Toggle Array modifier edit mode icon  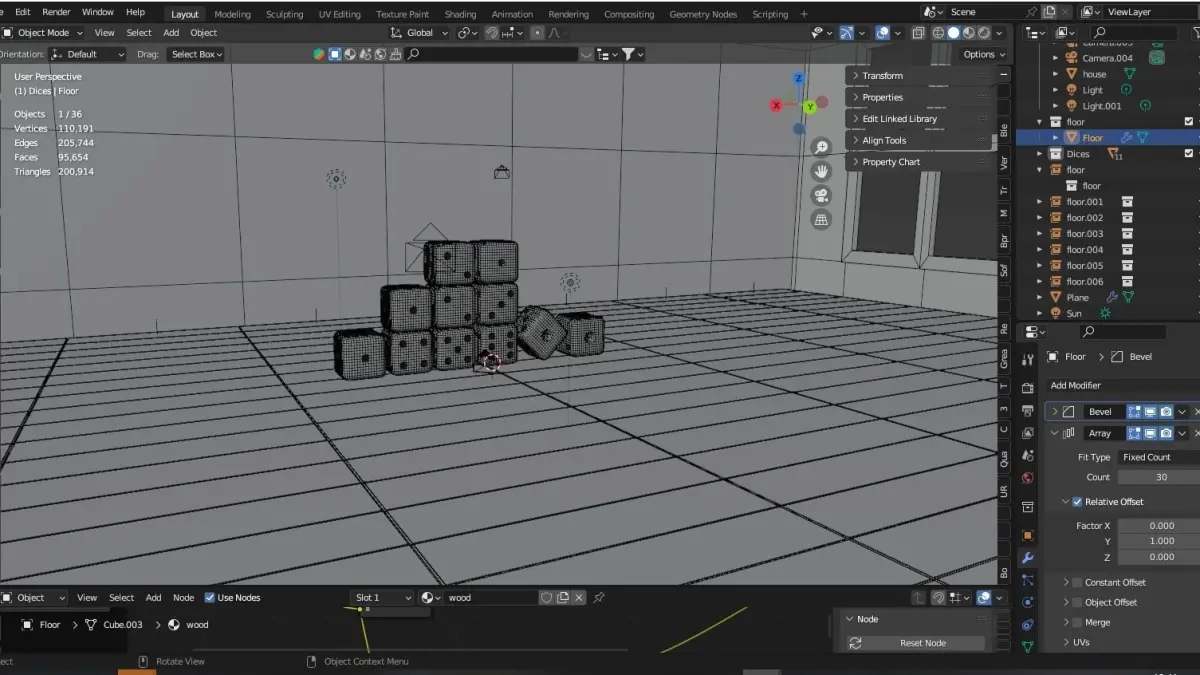pos(1134,433)
